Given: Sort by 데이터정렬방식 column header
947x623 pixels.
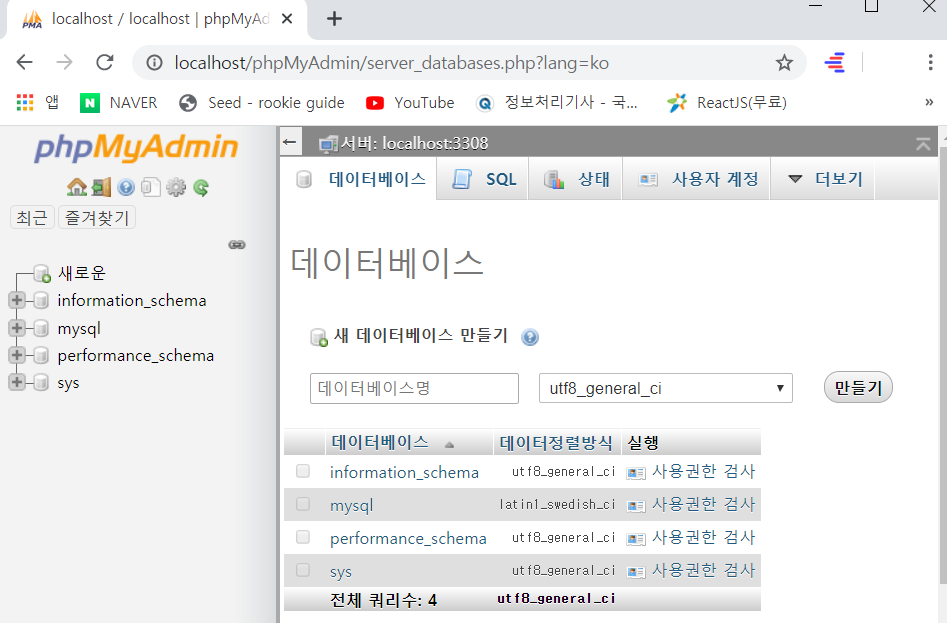Looking at the screenshot, I should 556,443.
